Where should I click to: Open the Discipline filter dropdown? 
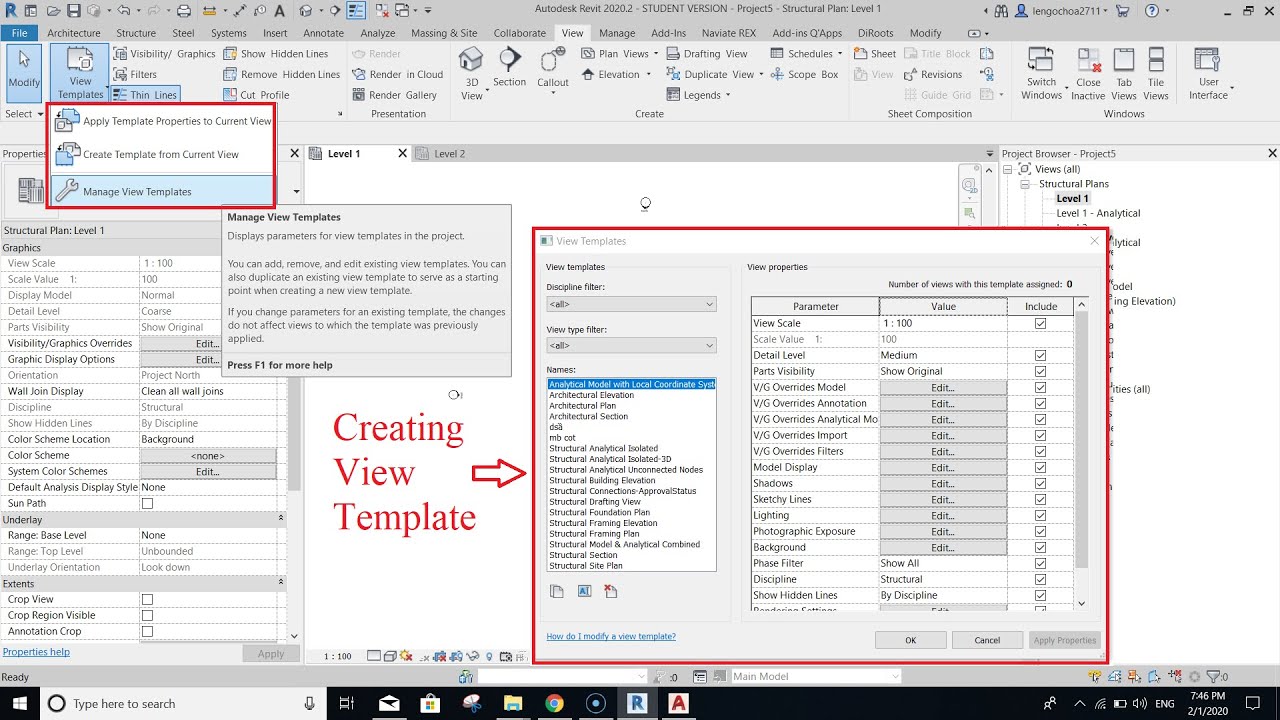(x=631, y=304)
